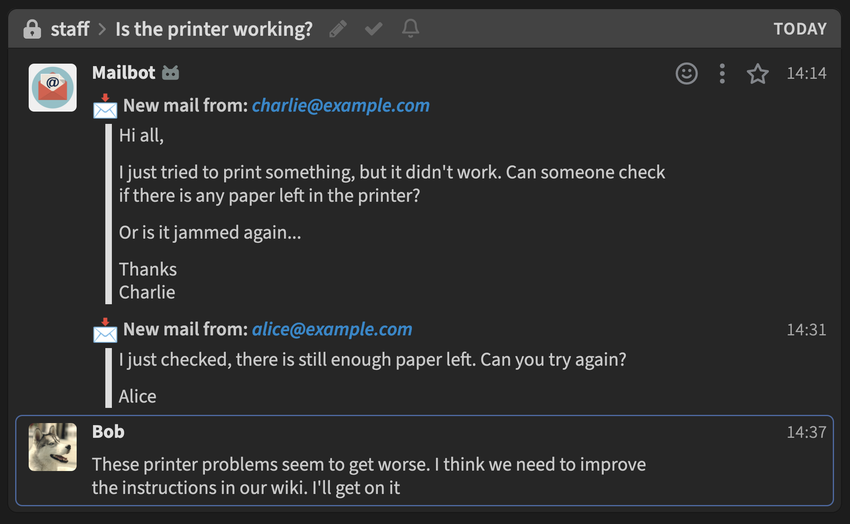This screenshot has width=850, height=524.
Task: Toggle topic notifications with the bell icon
Action: tap(410, 29)
